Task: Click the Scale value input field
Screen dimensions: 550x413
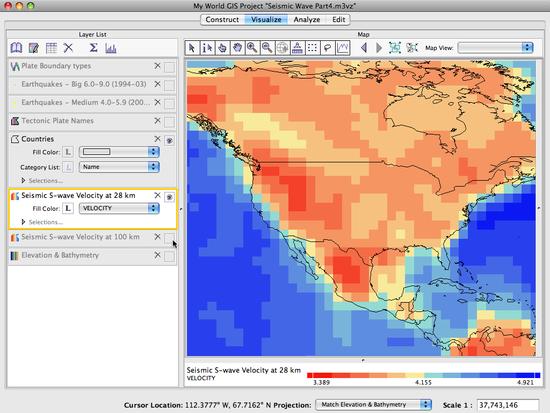Action: [x=508, y=405]
